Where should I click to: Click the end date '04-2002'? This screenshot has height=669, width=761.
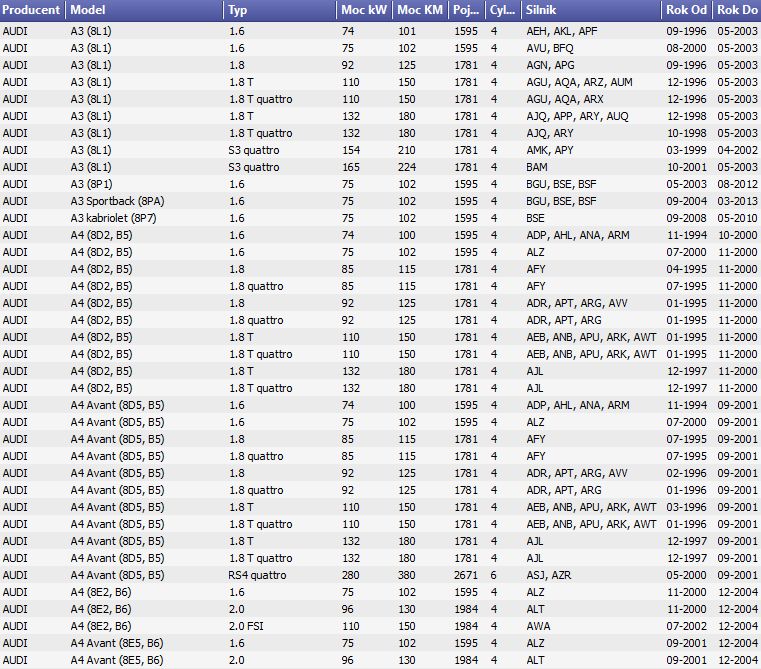737,150
